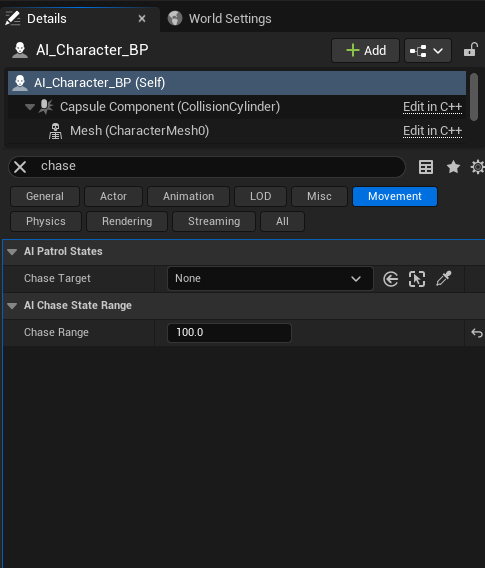Click the Chase Target property label
Image resolution: width=485 pixels, height=568 pixels.
57,278
